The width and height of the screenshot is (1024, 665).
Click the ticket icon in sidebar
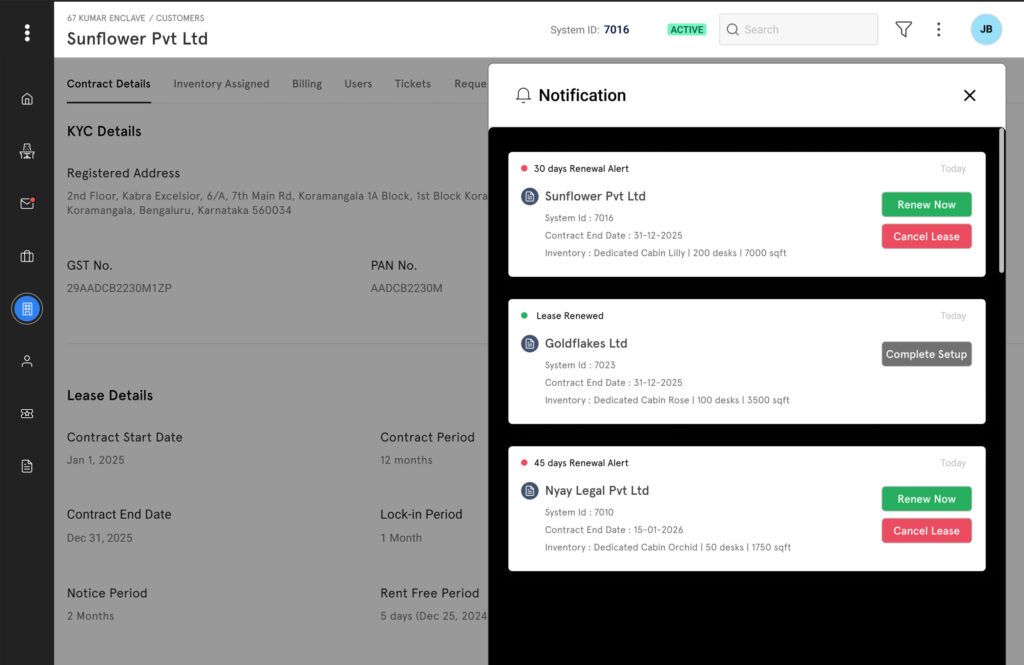click(27, 414)
